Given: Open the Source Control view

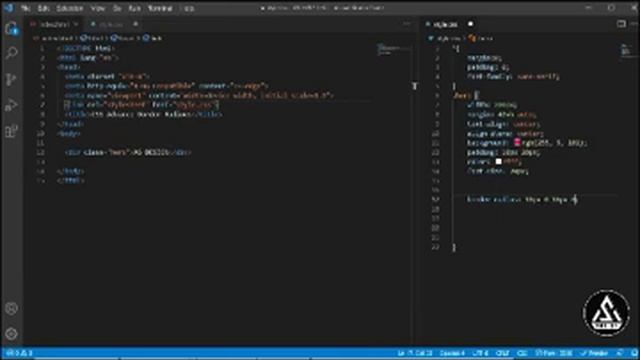Looking at the screenshot, I should coord(11,79).
